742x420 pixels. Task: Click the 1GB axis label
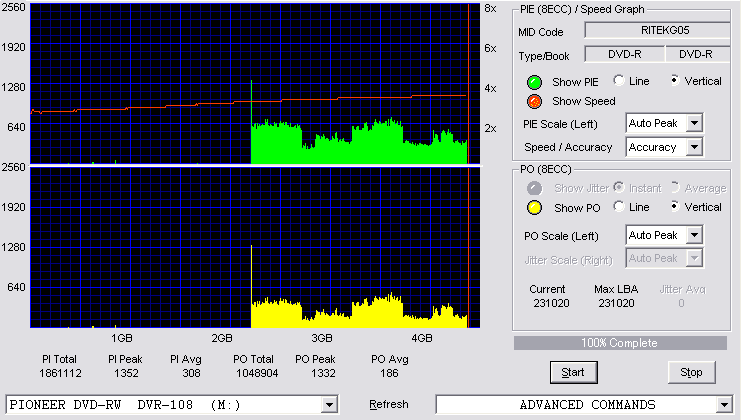122,338
